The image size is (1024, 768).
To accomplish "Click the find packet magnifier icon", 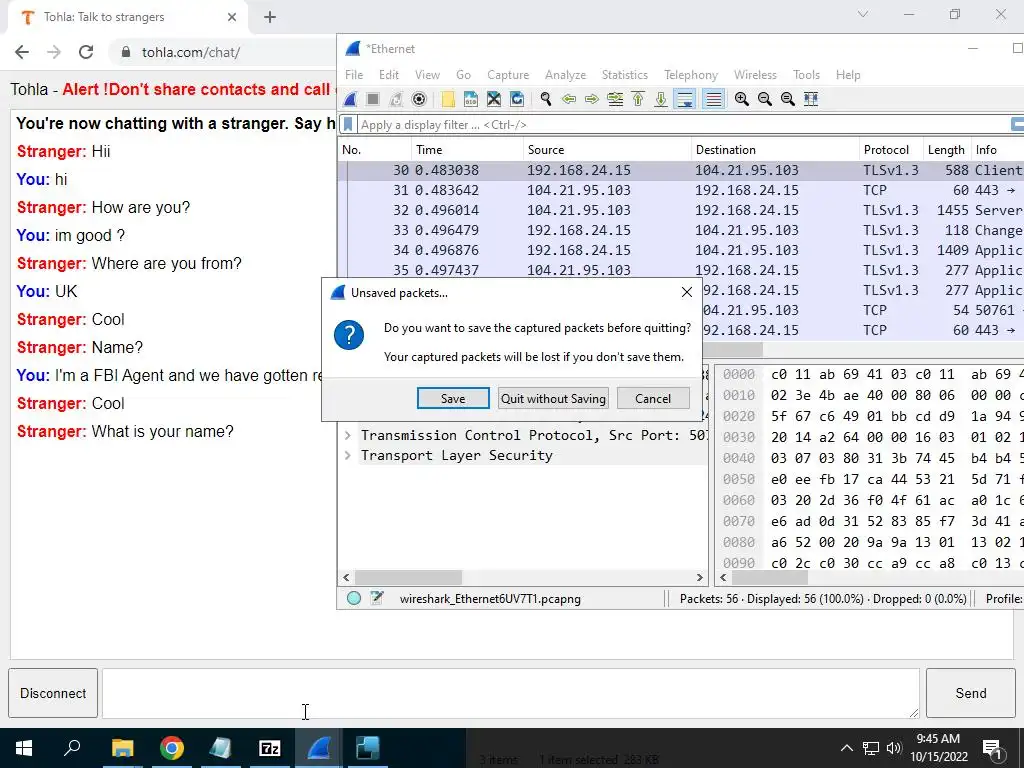I will pyautogui.click(x=546, y=99).
